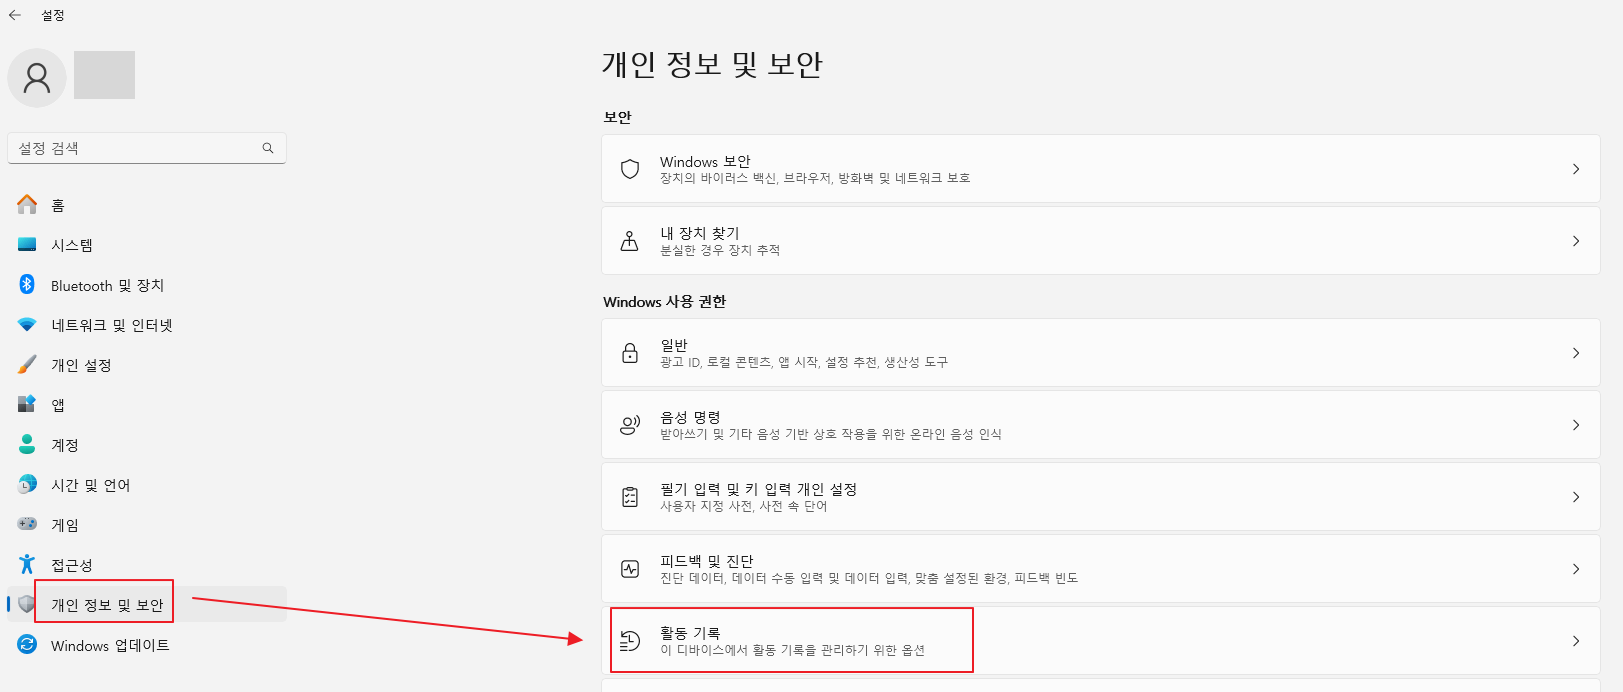Open 피드백 및 진단 settings
Viewport: 1623px width, 692px height.
pyautogui.click(x=1101, y=569)
